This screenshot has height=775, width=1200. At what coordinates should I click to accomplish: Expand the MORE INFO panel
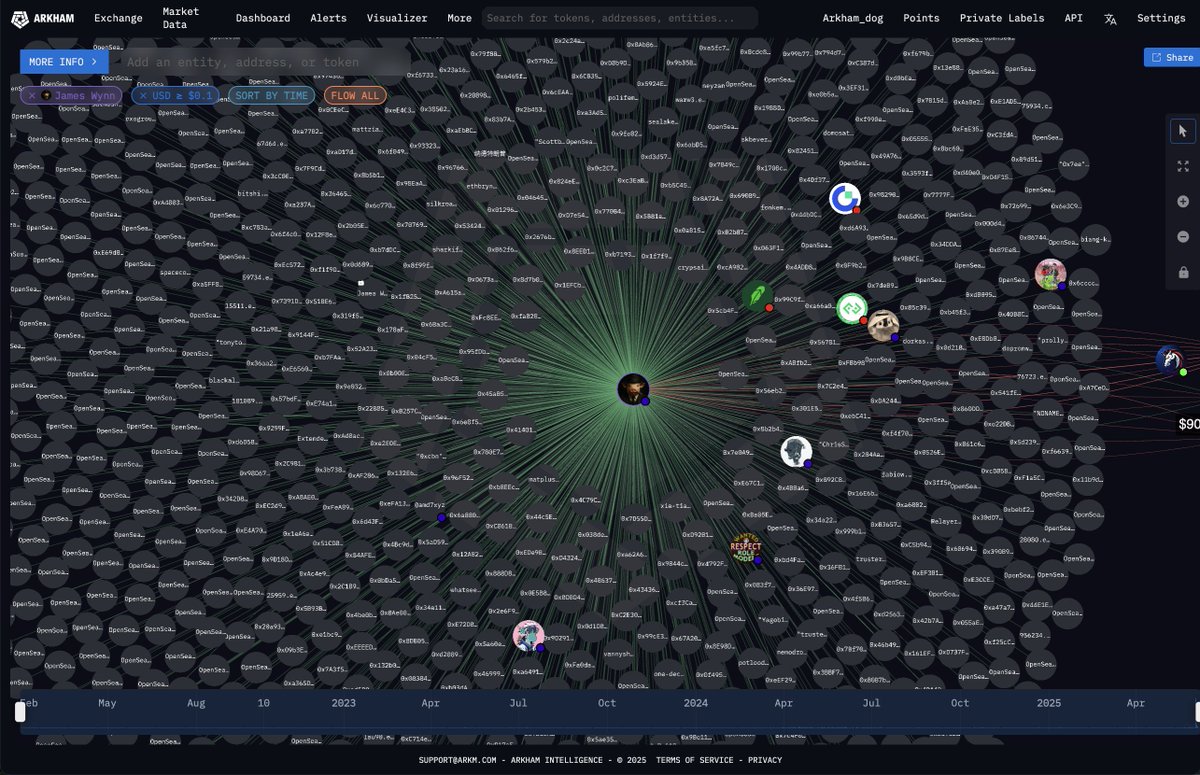coord(64,62)
